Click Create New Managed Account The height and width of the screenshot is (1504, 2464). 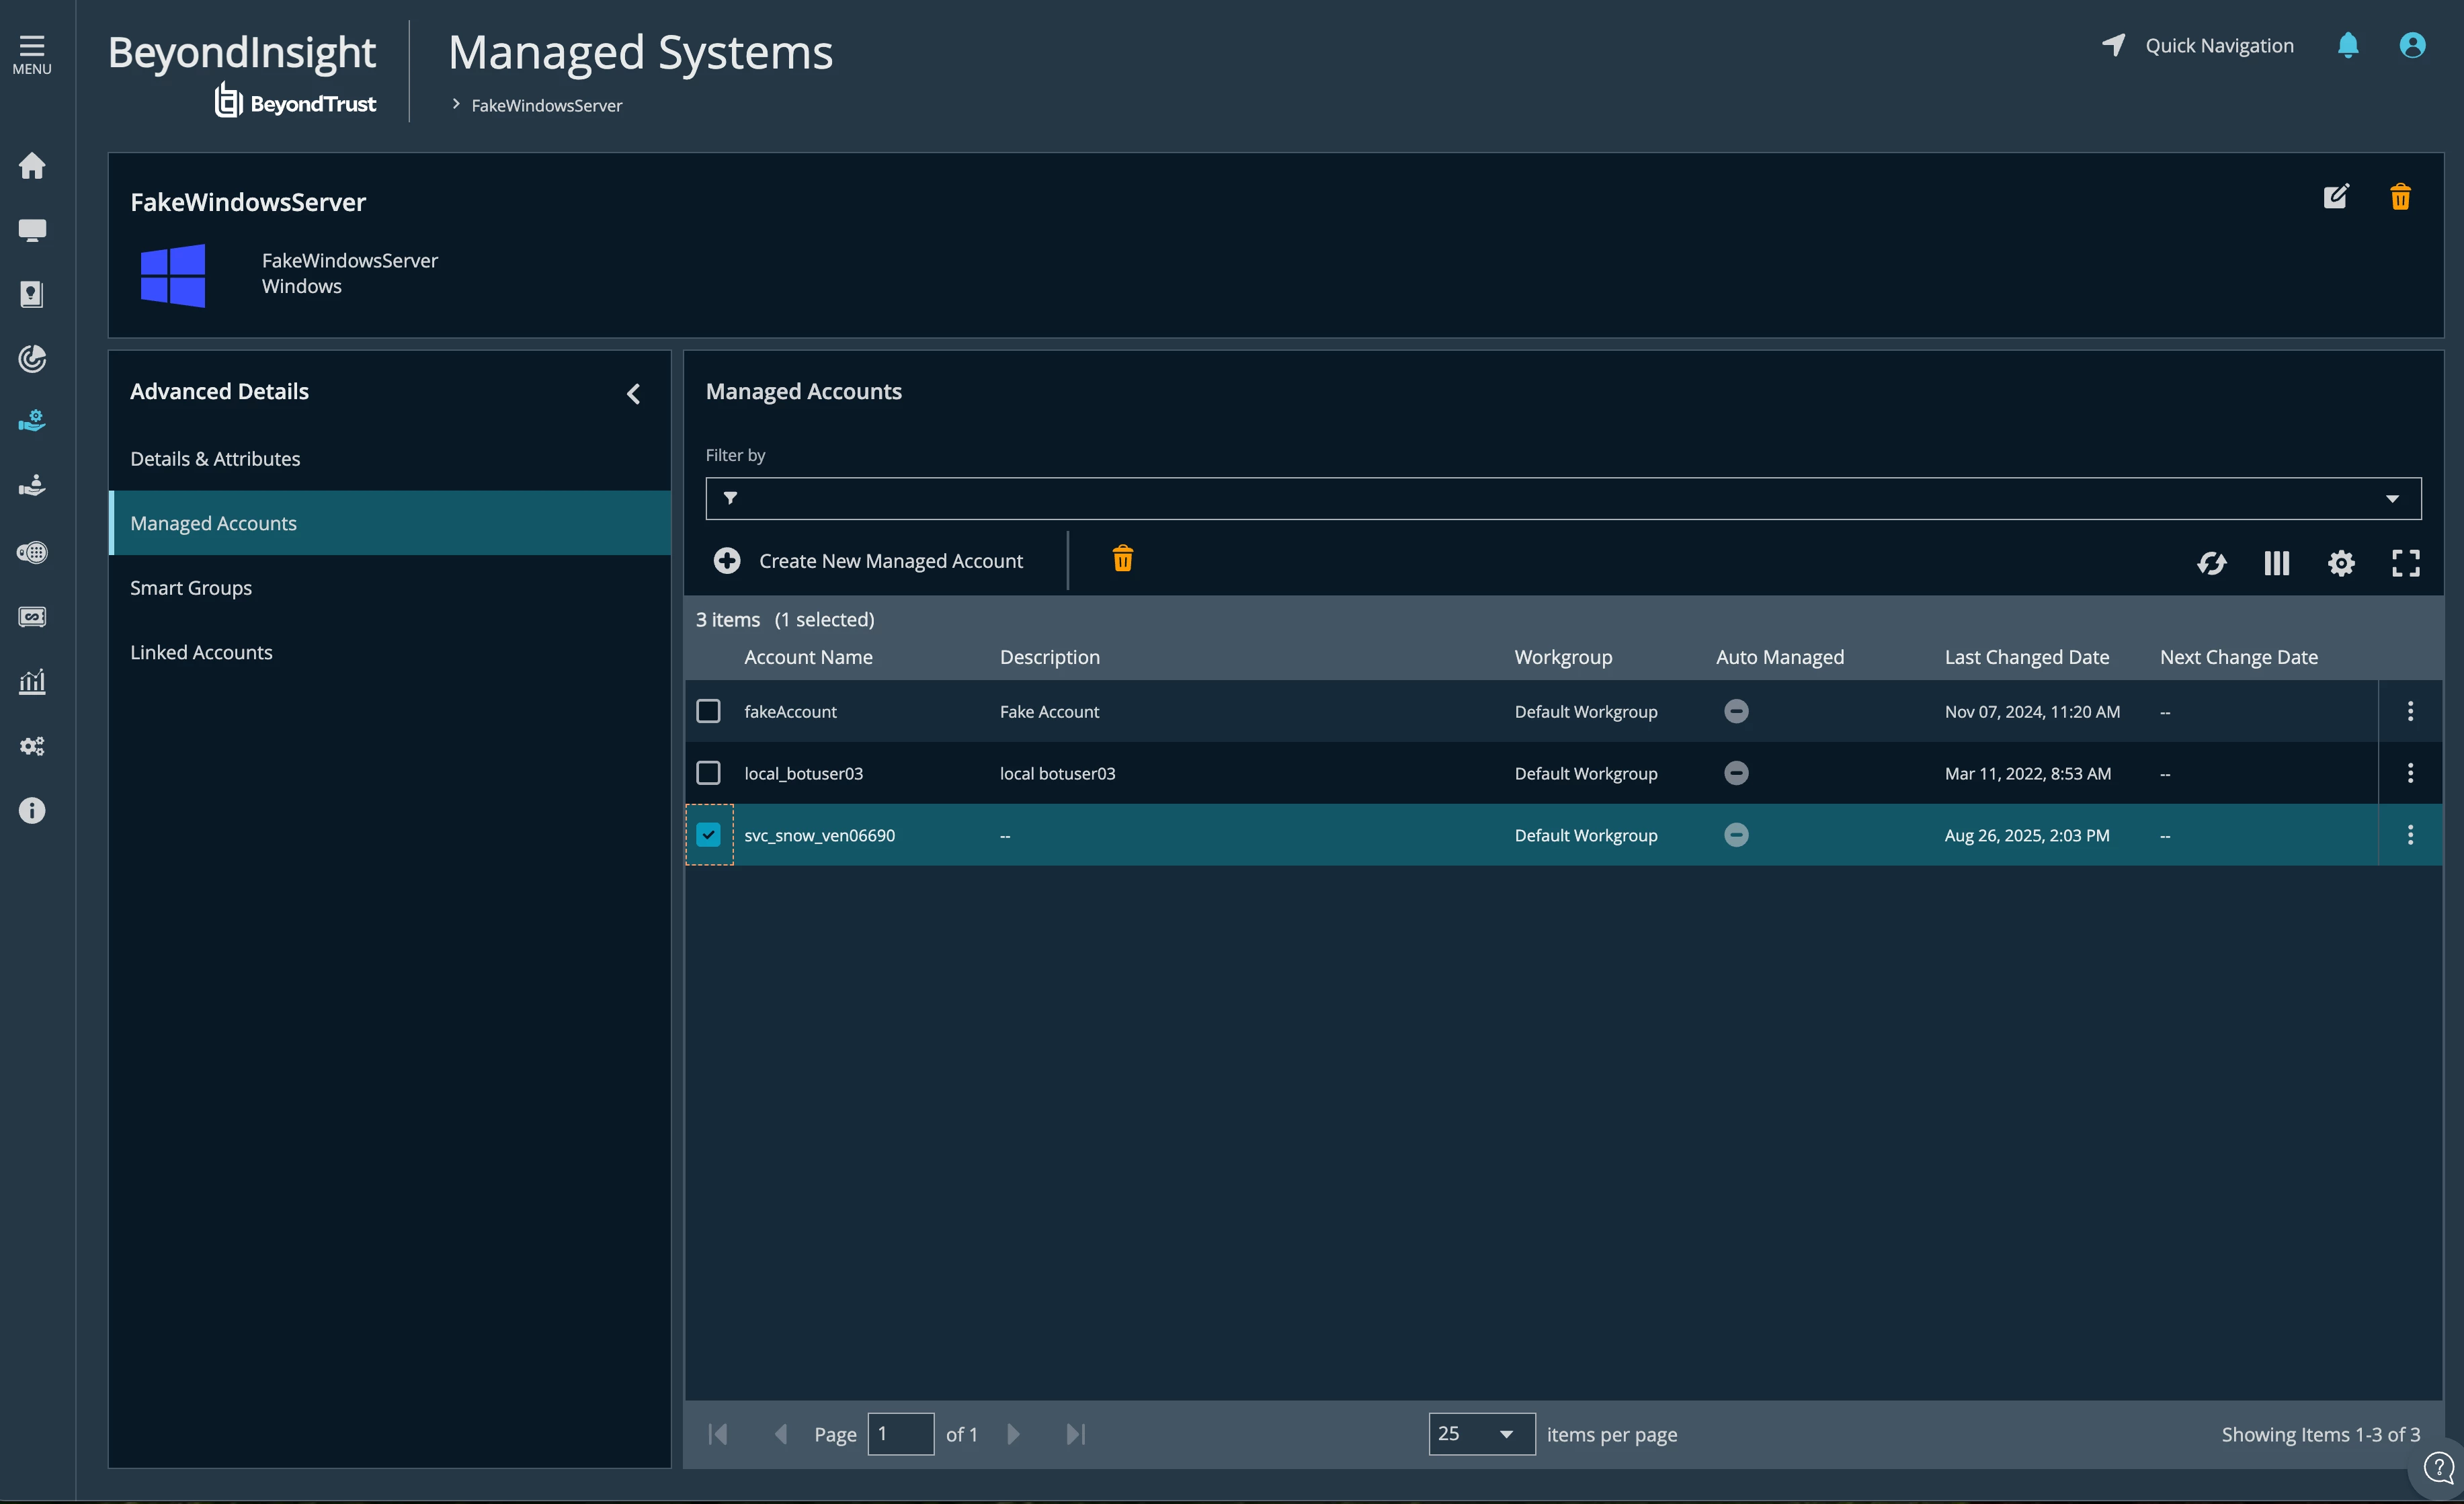[x=868, y=561]
